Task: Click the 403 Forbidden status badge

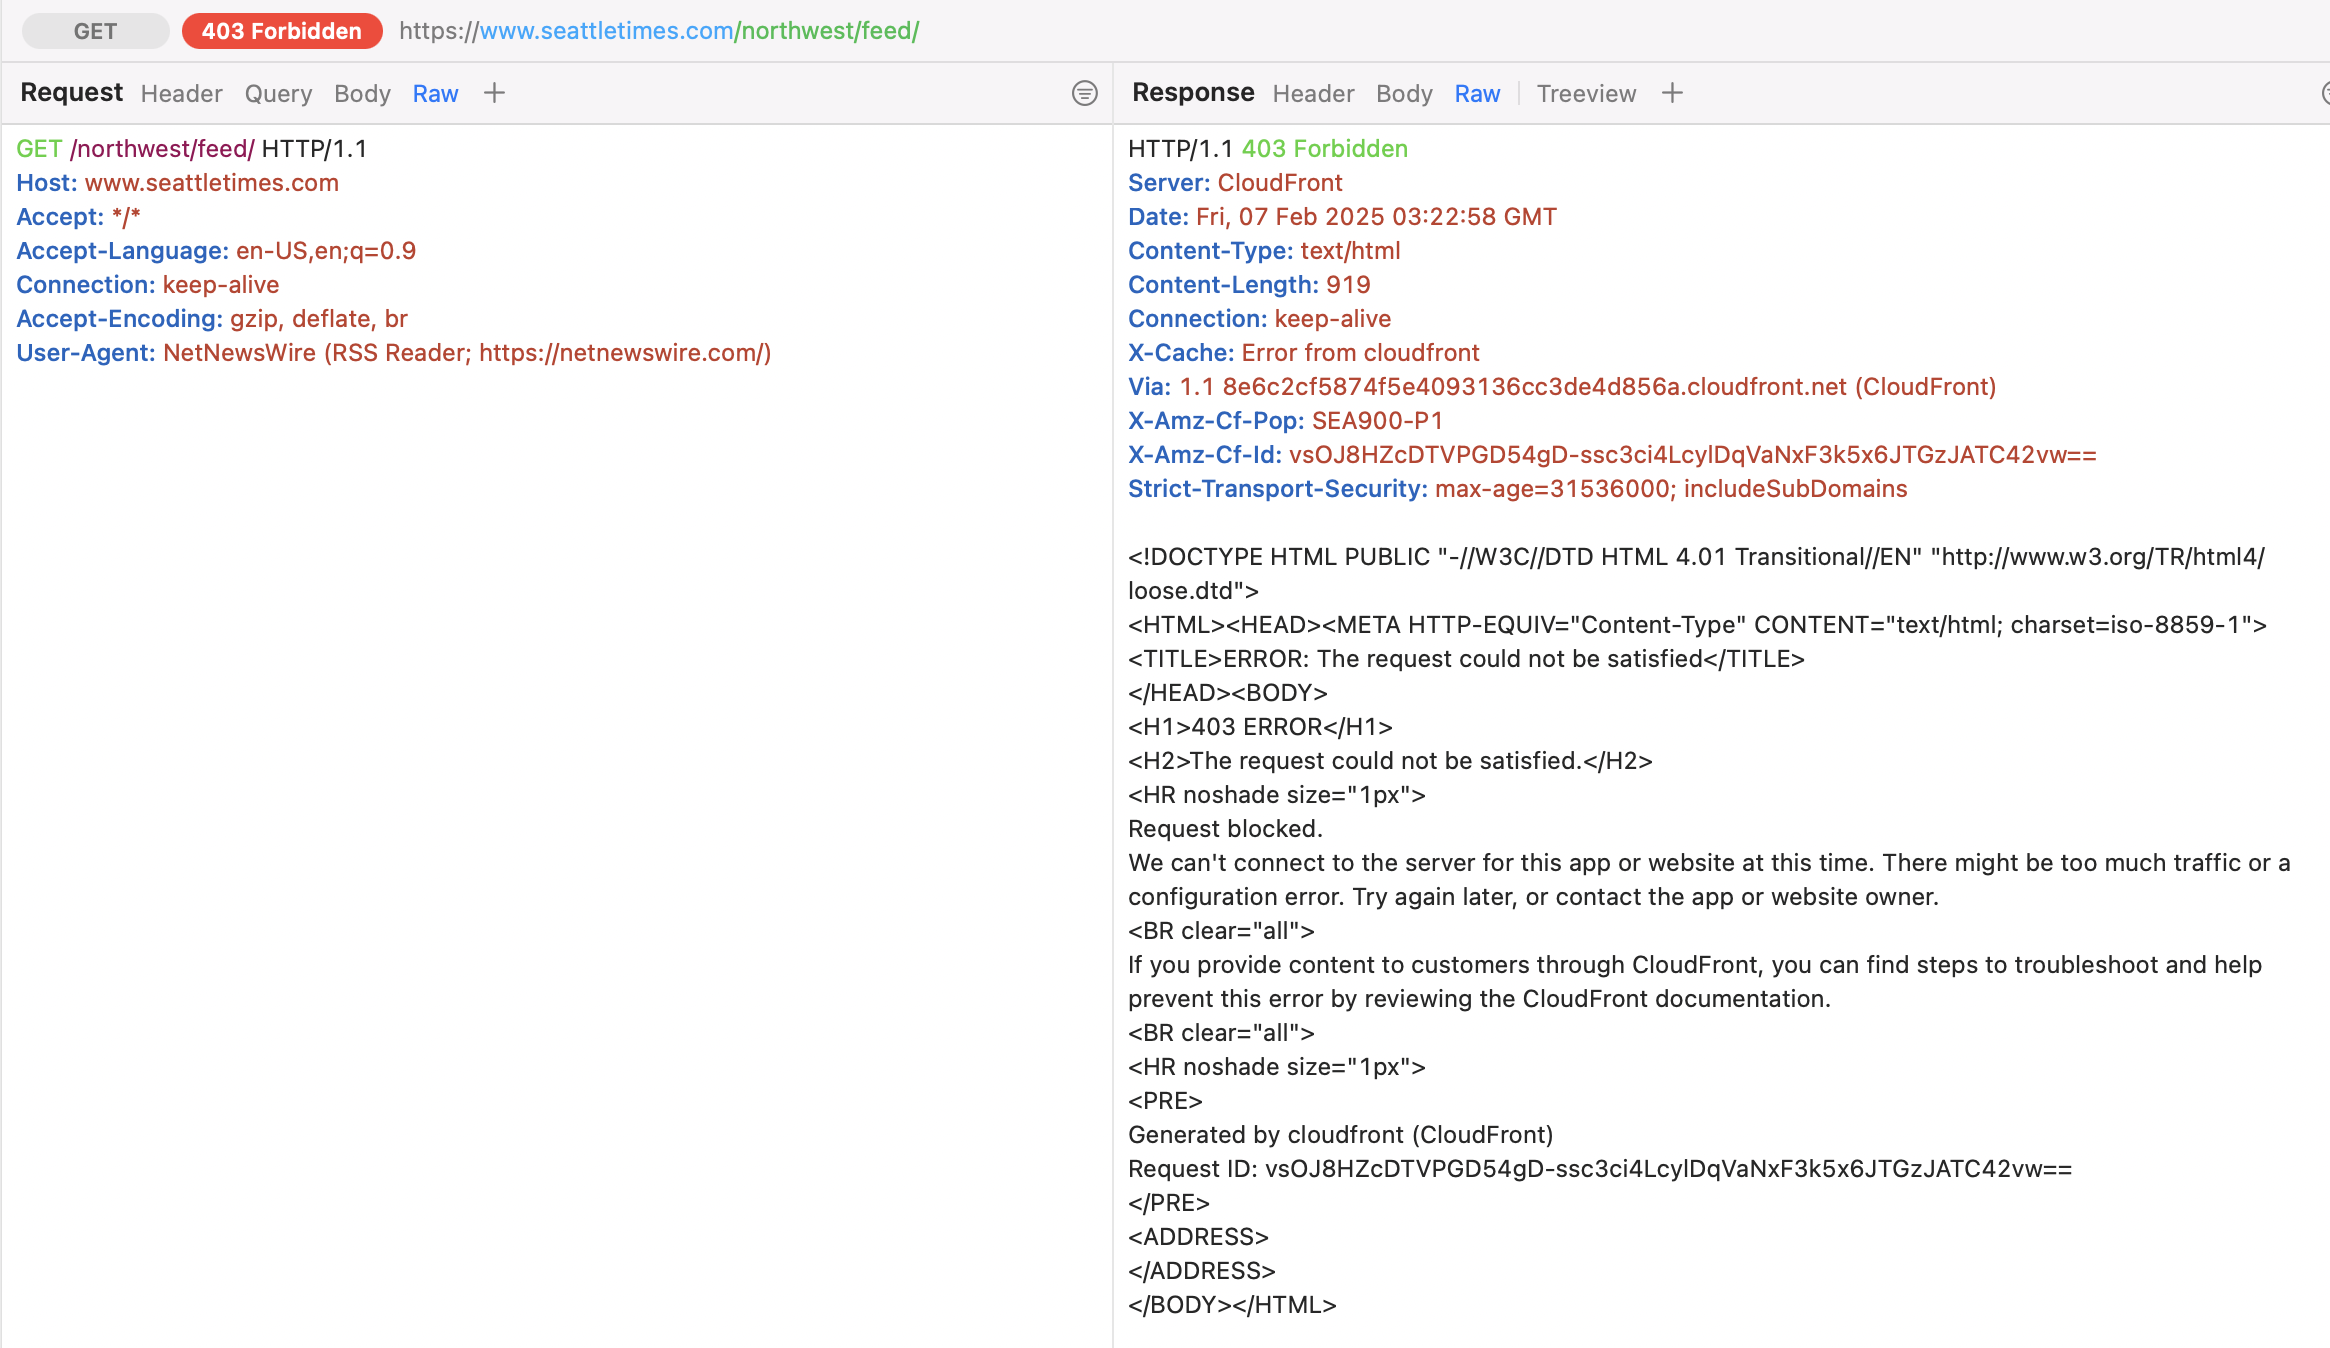Action: (282, 31)
